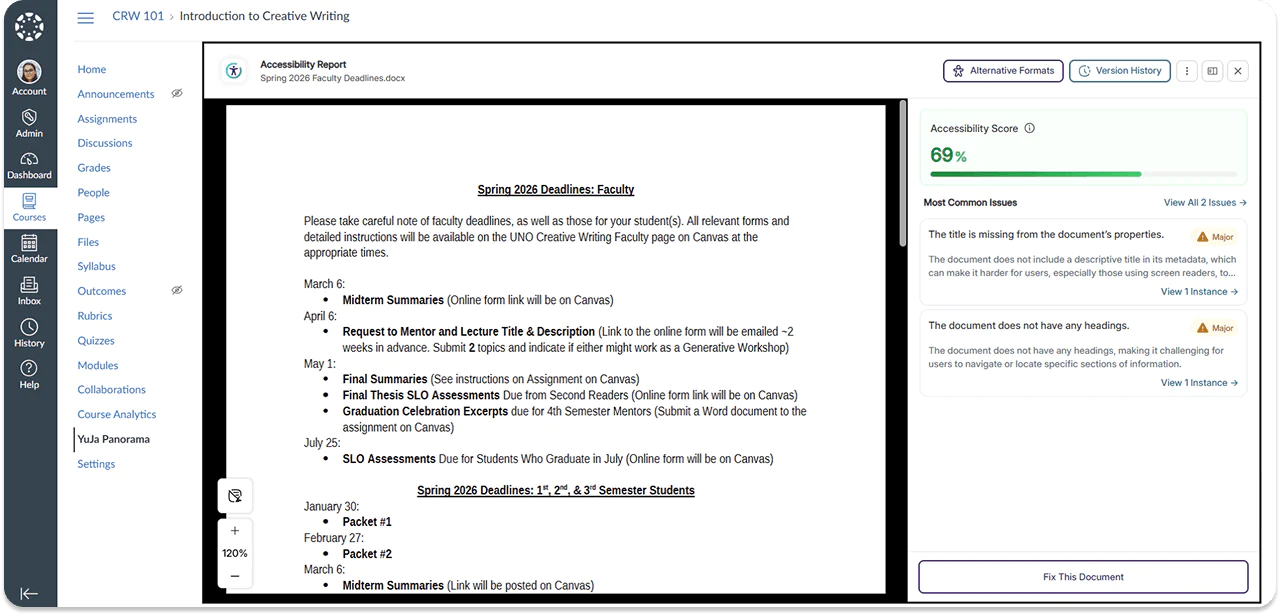This screenshot has height=615, width=1280.
Task: Open Pages in course navigation
Action: tap(91, 217)
